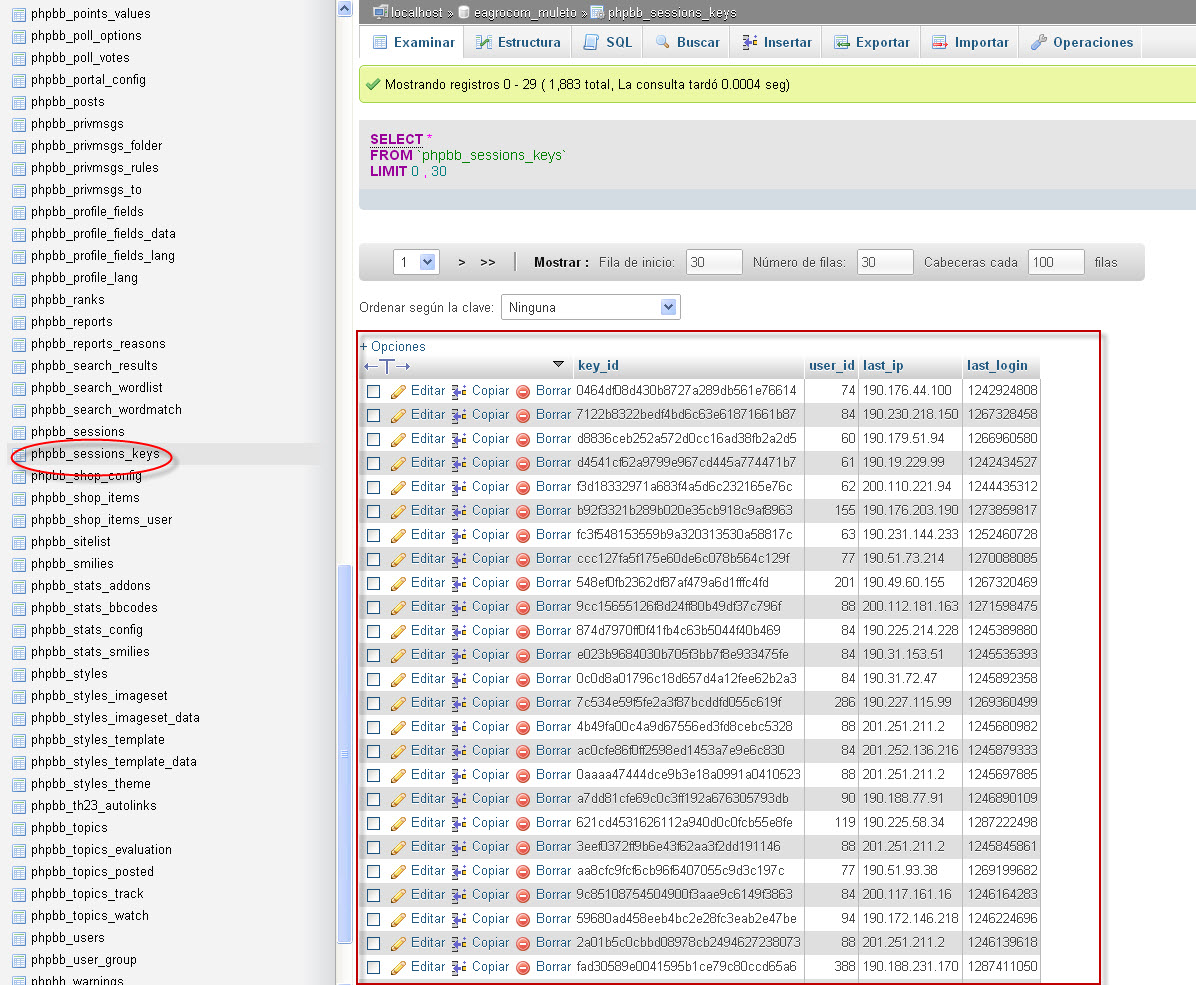Open 'Ordenar según la clave' dropdown

(x=590, y=307)
